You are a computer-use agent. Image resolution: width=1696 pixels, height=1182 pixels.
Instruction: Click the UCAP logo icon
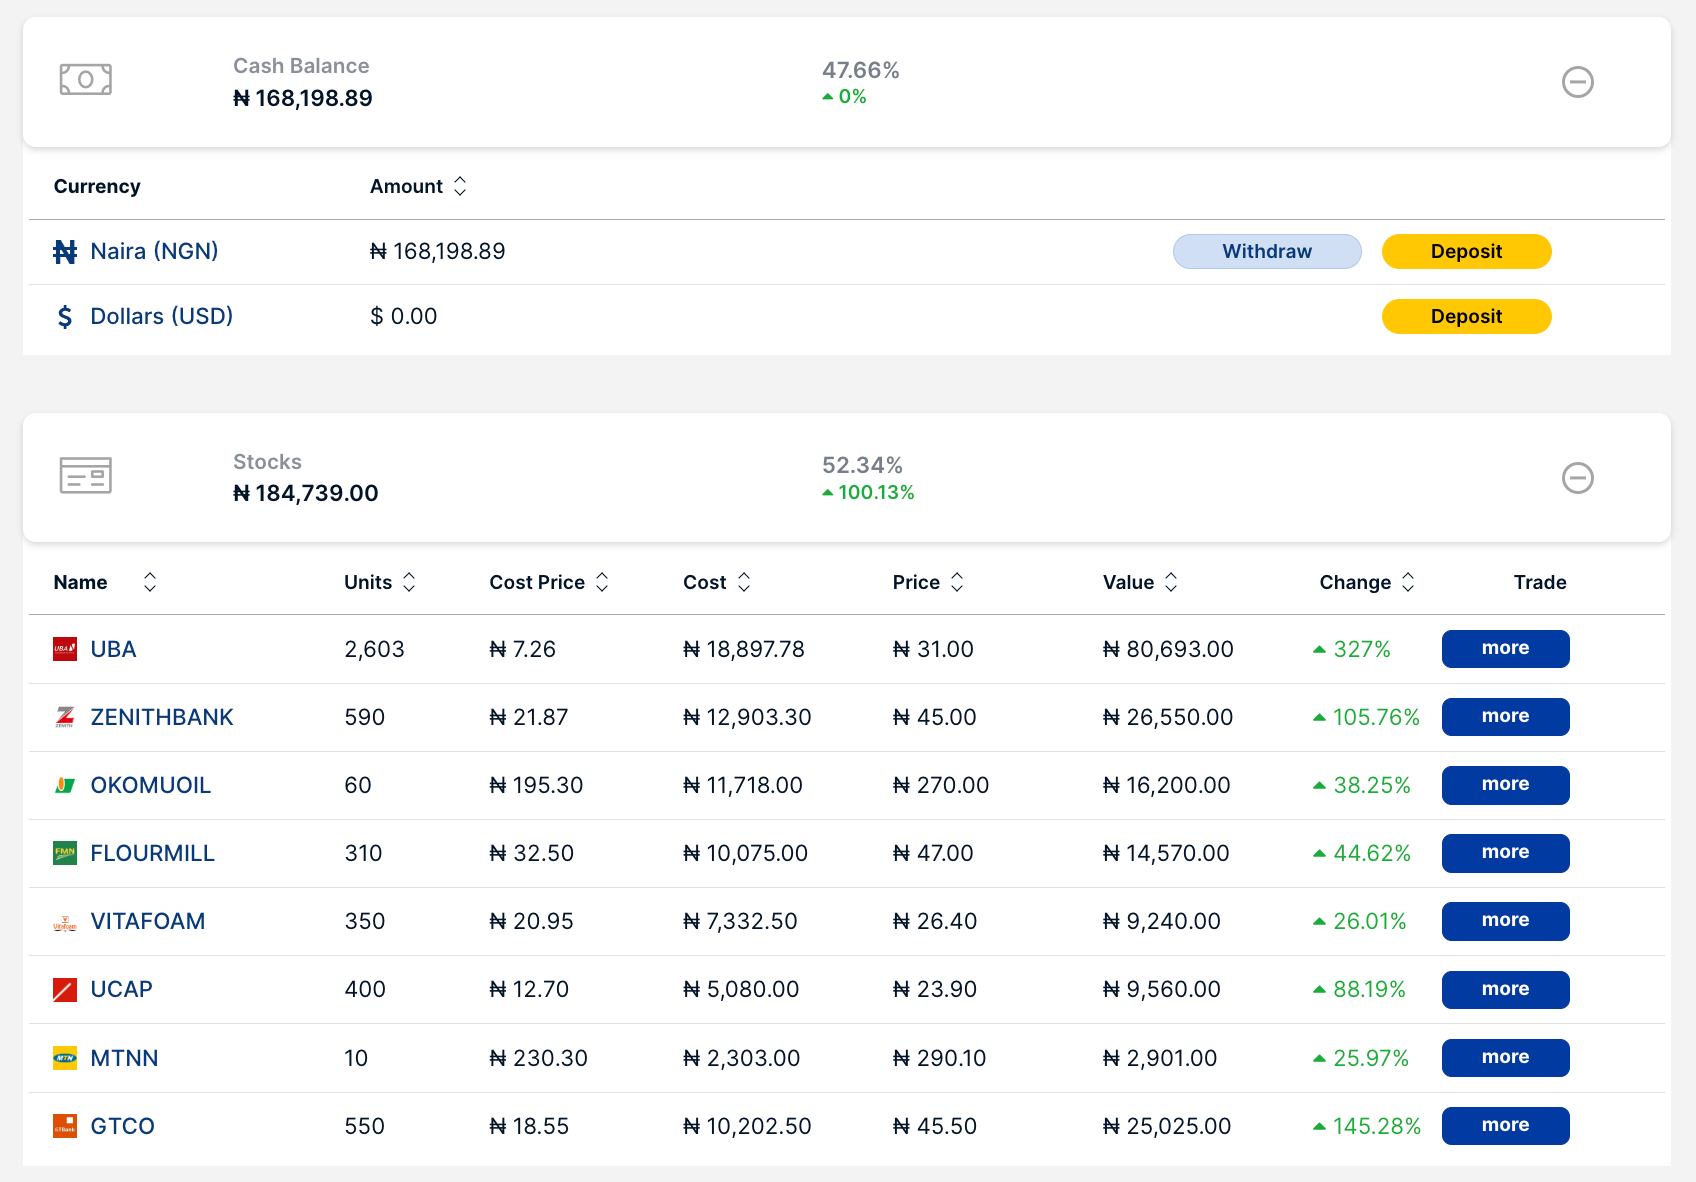(x=65, y=990)
